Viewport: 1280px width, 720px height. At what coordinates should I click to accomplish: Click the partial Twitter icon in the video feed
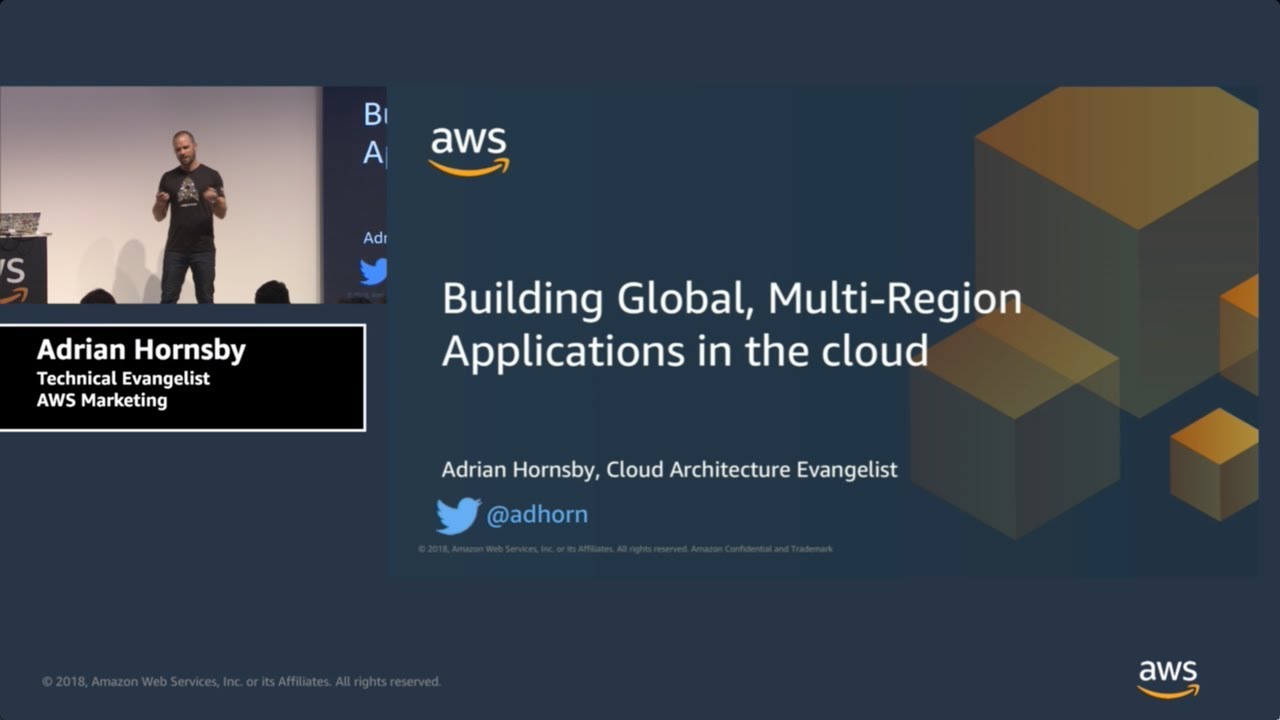click(x=374, y=271)
